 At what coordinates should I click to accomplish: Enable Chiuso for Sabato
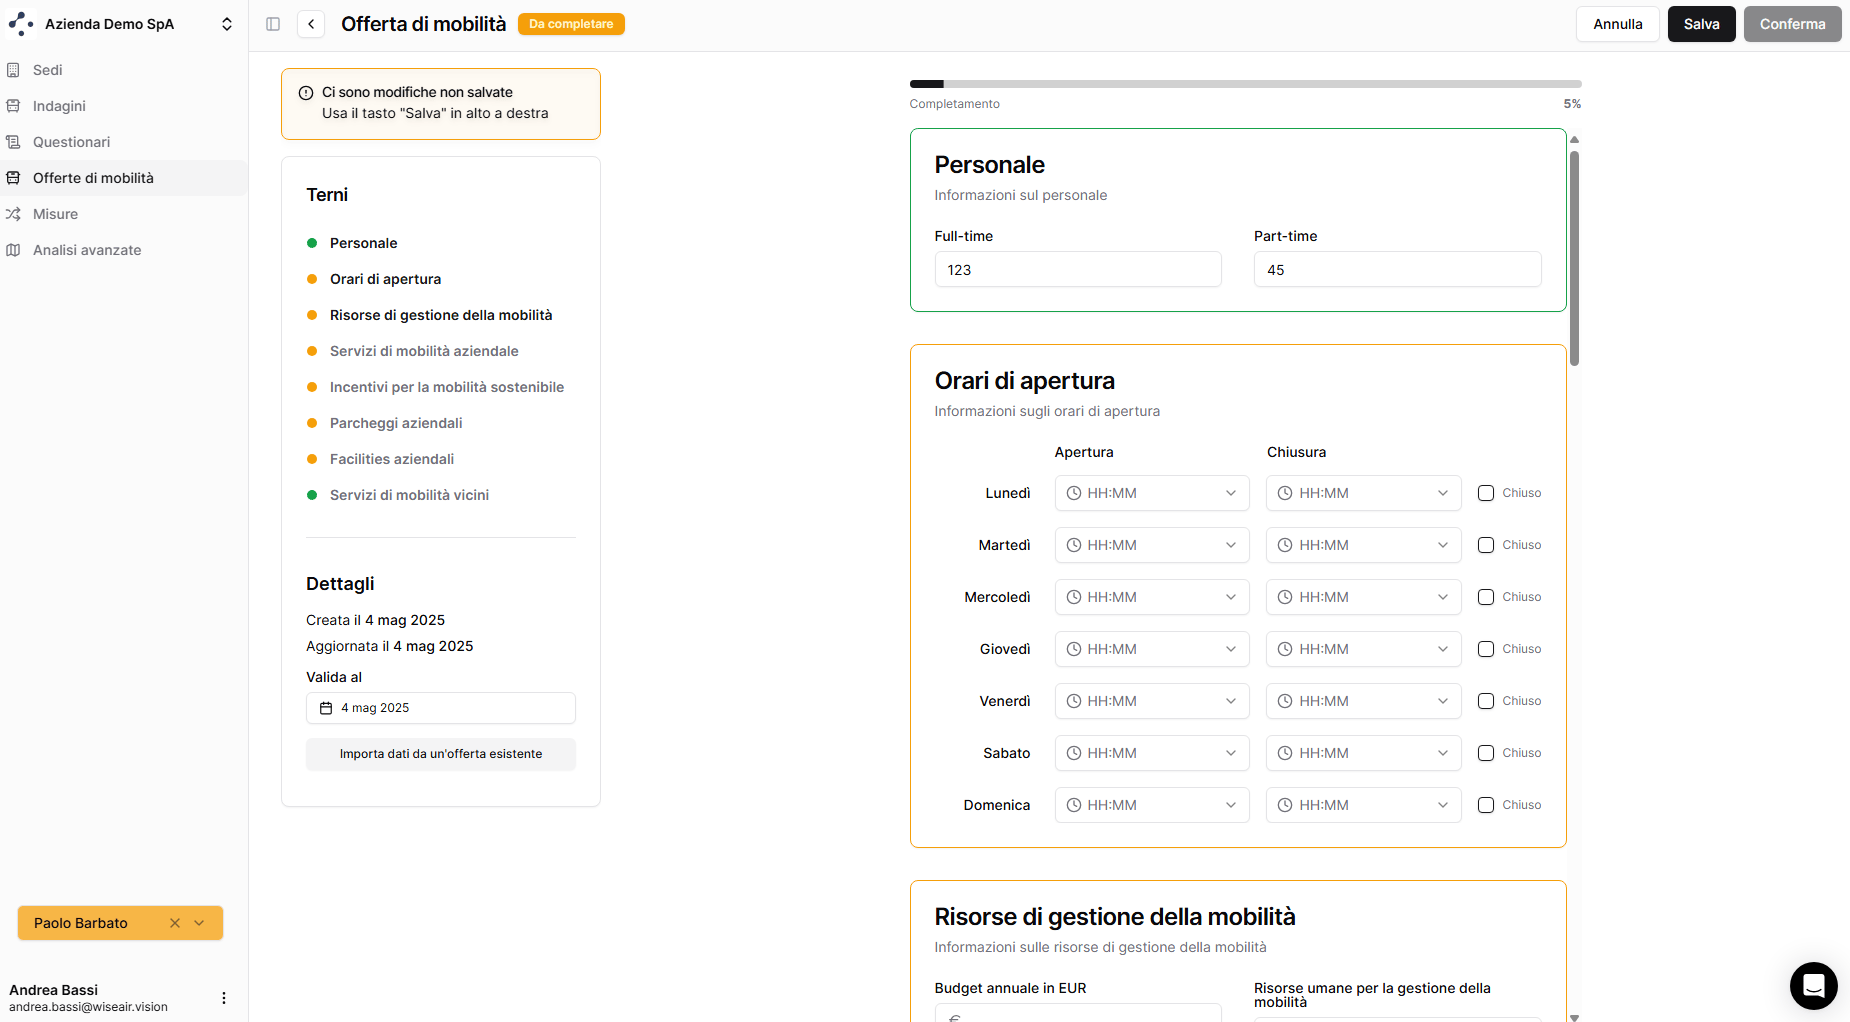pyautogui.click(x=1486, y=753)
